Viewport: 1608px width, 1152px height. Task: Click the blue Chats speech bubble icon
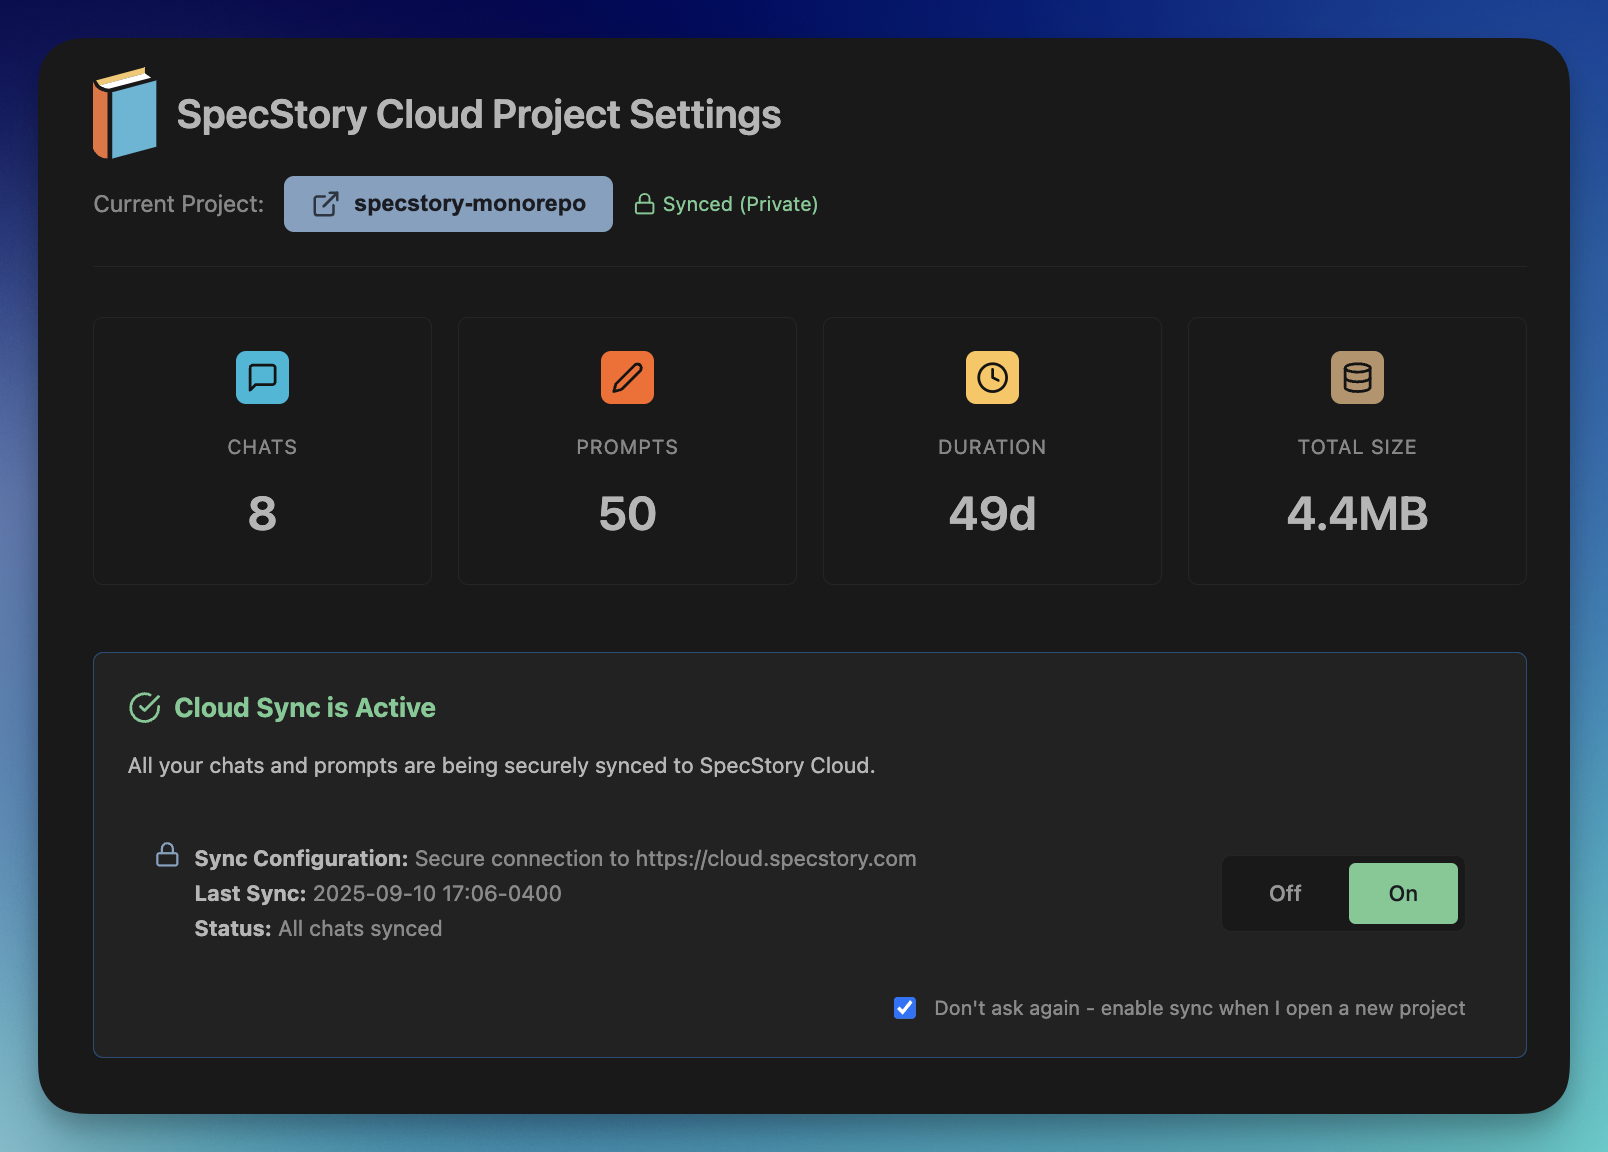(x=262, y=377)
